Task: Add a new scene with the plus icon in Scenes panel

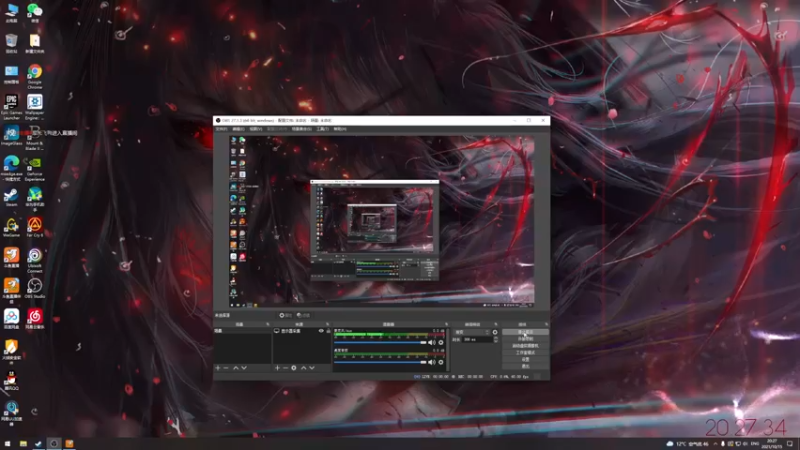Action: point(218,368)
